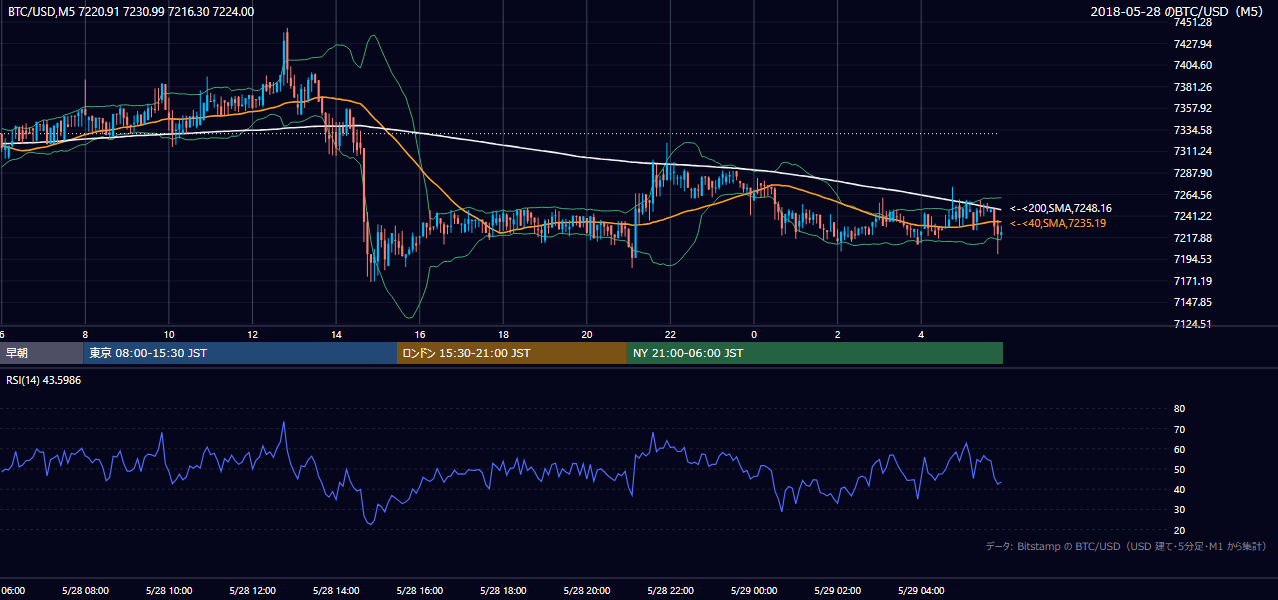Click price axis label 7217.88
Image resolution: width=1278 pixels, height=600 pixels.
click(1193, 238)
